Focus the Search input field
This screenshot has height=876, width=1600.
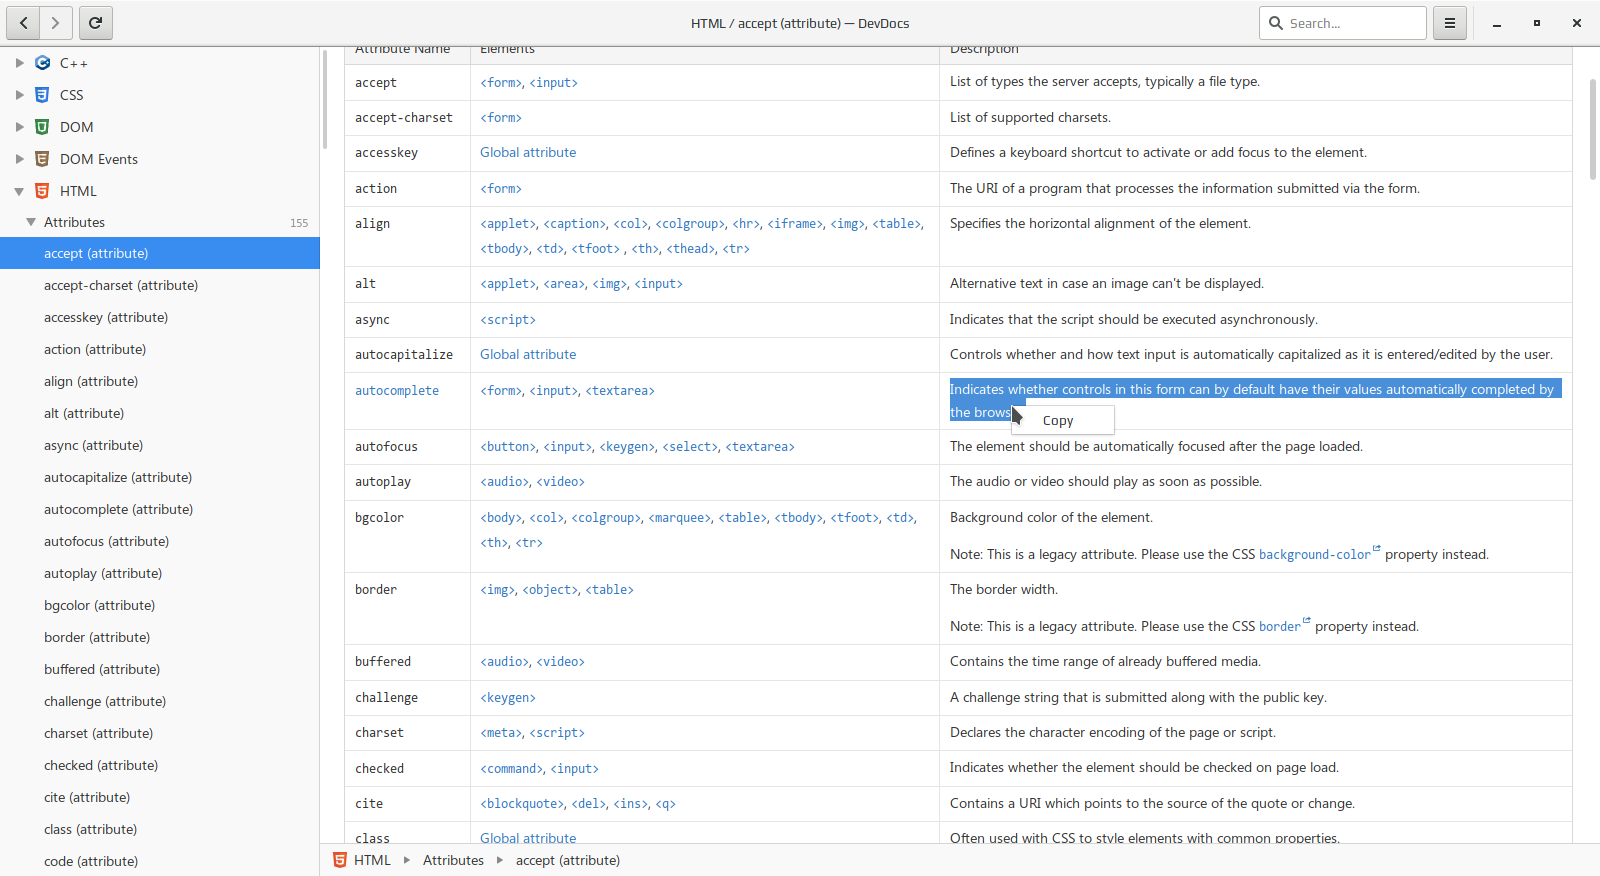tap(1343, 23)
